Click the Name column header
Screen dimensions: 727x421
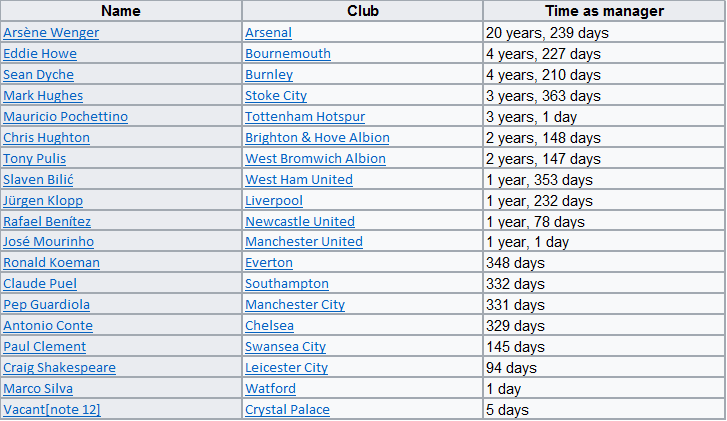[121, 11]
